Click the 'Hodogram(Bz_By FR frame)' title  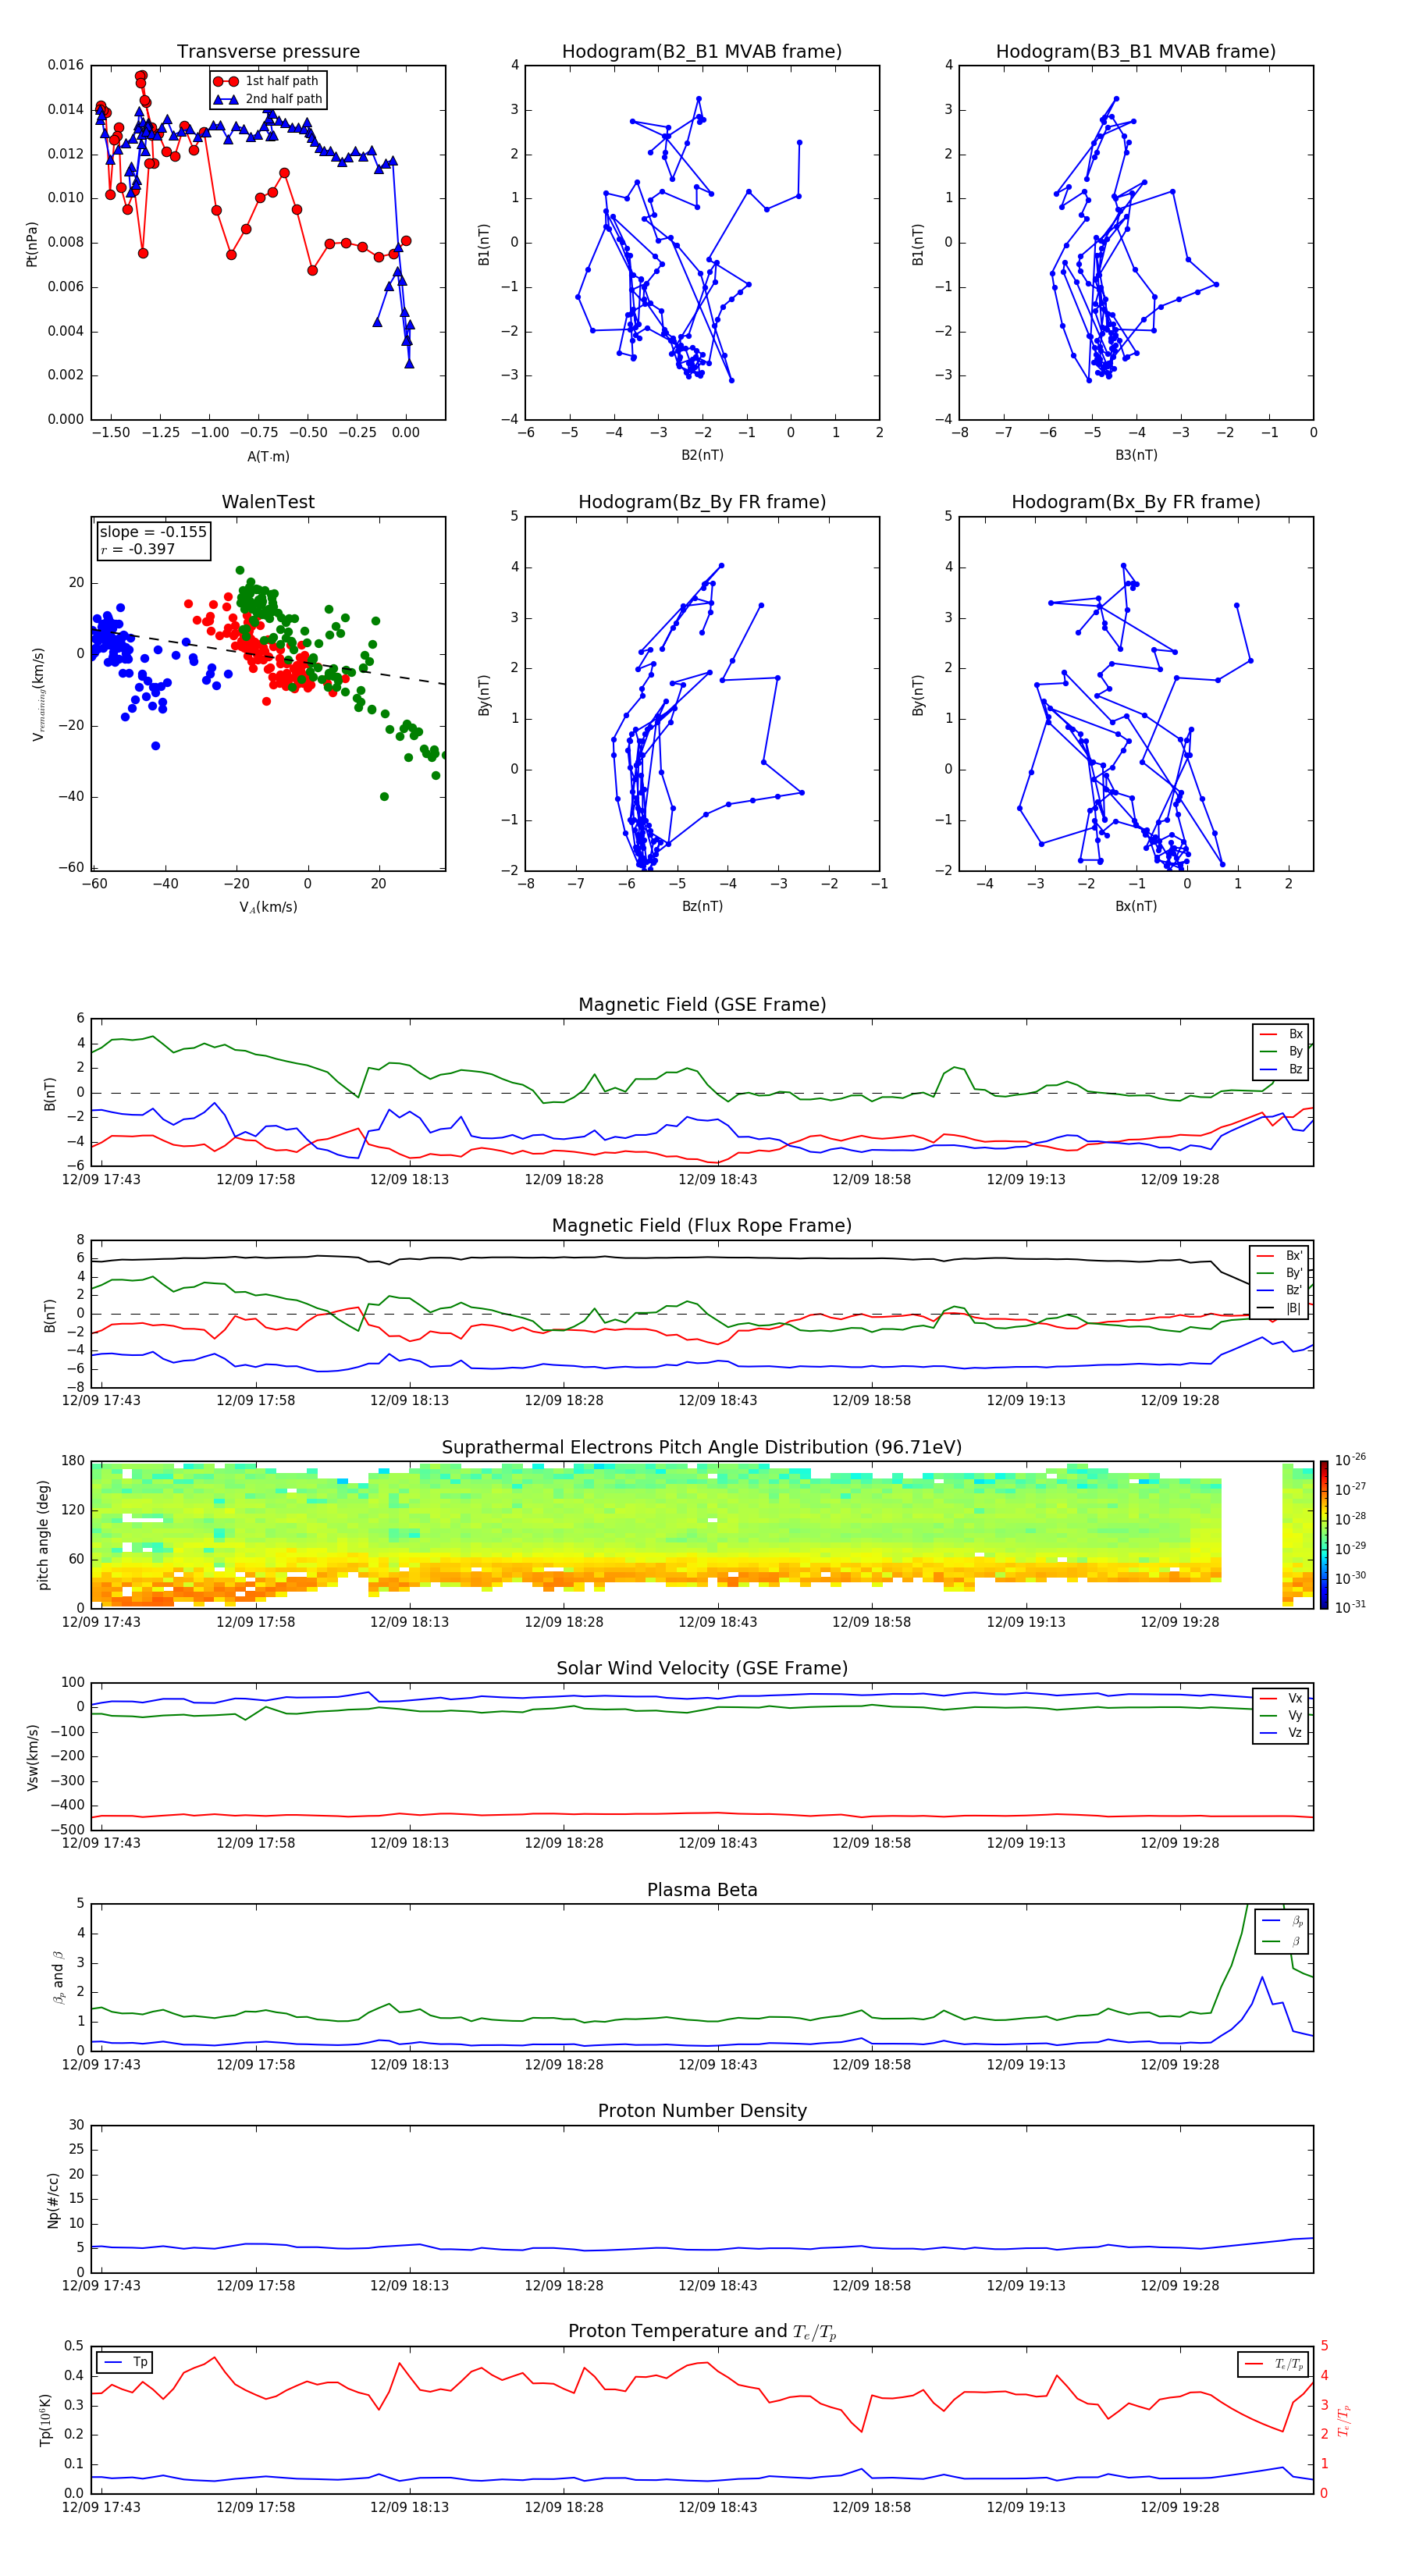pos(702,502)
